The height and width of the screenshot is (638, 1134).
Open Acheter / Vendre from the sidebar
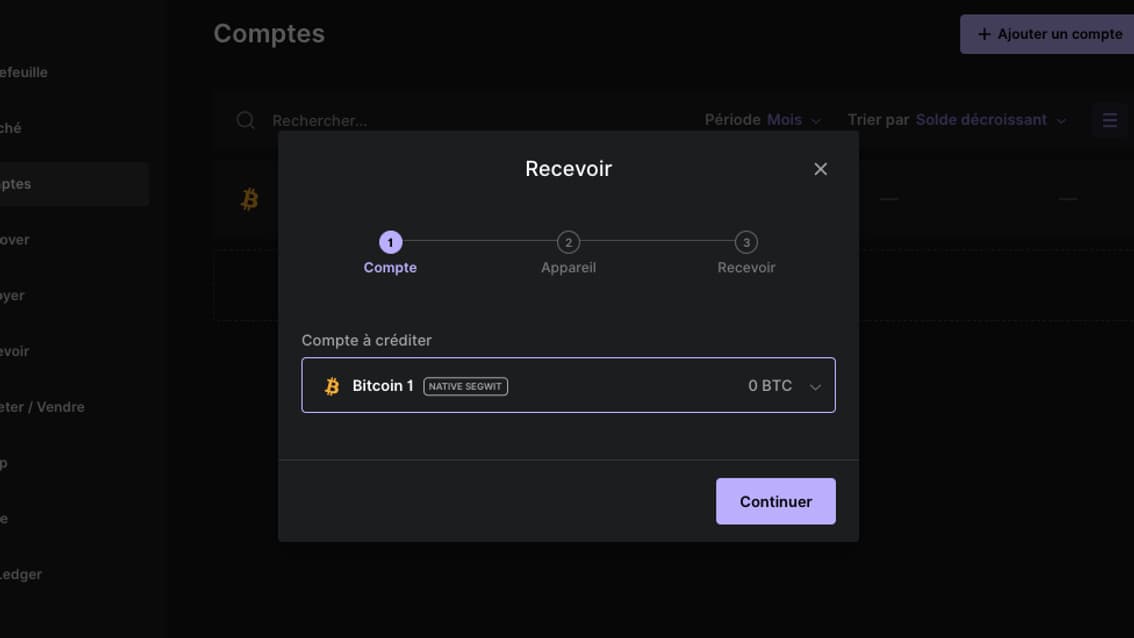tap(42, 407)
